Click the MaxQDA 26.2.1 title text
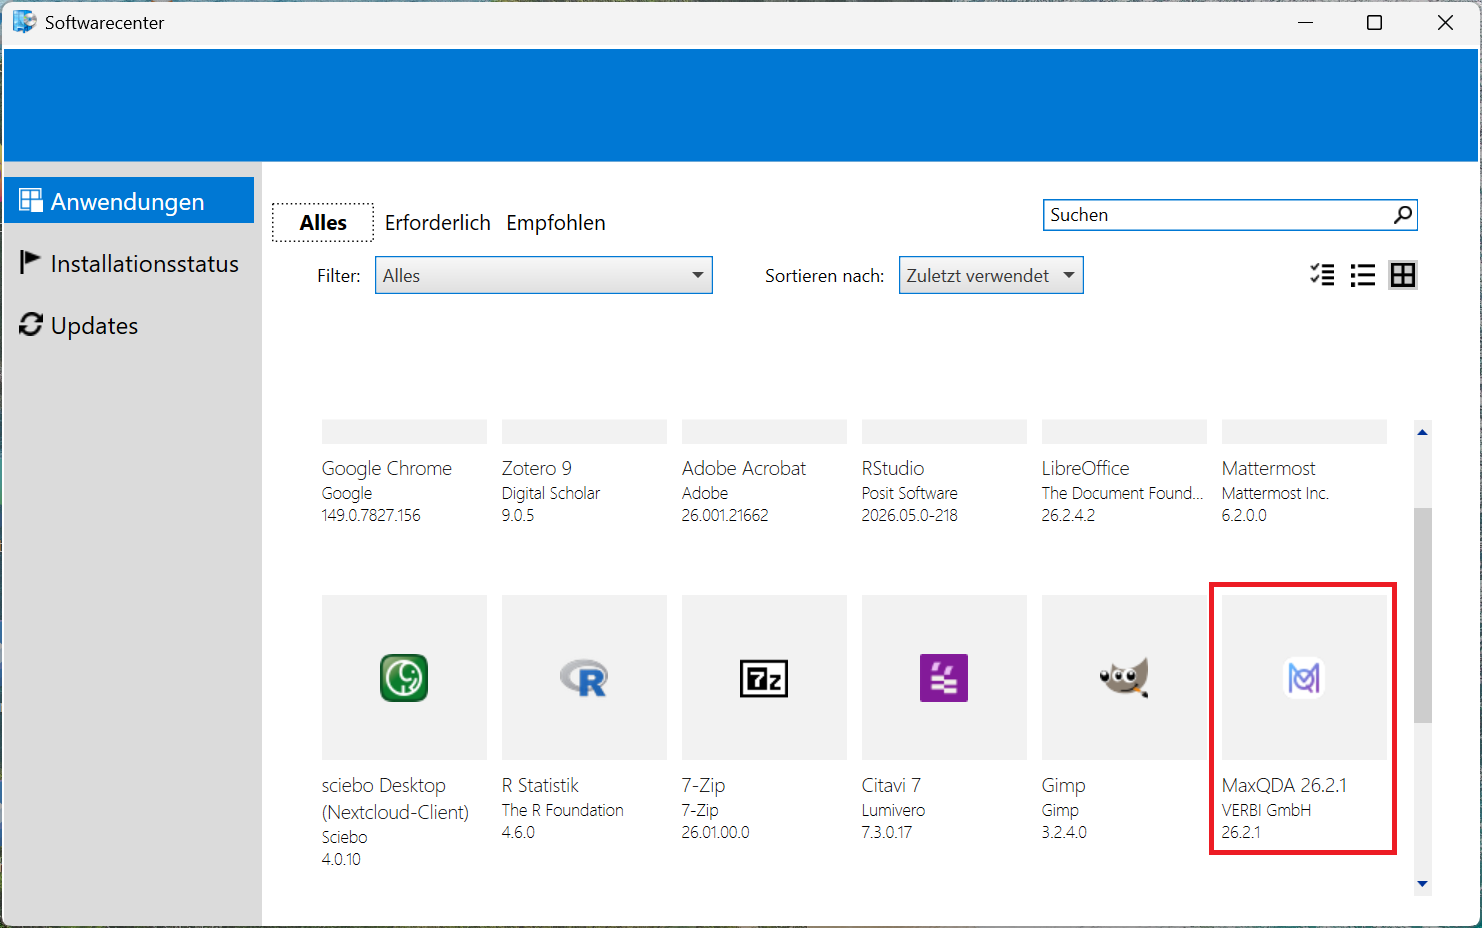 [1284, 785]
